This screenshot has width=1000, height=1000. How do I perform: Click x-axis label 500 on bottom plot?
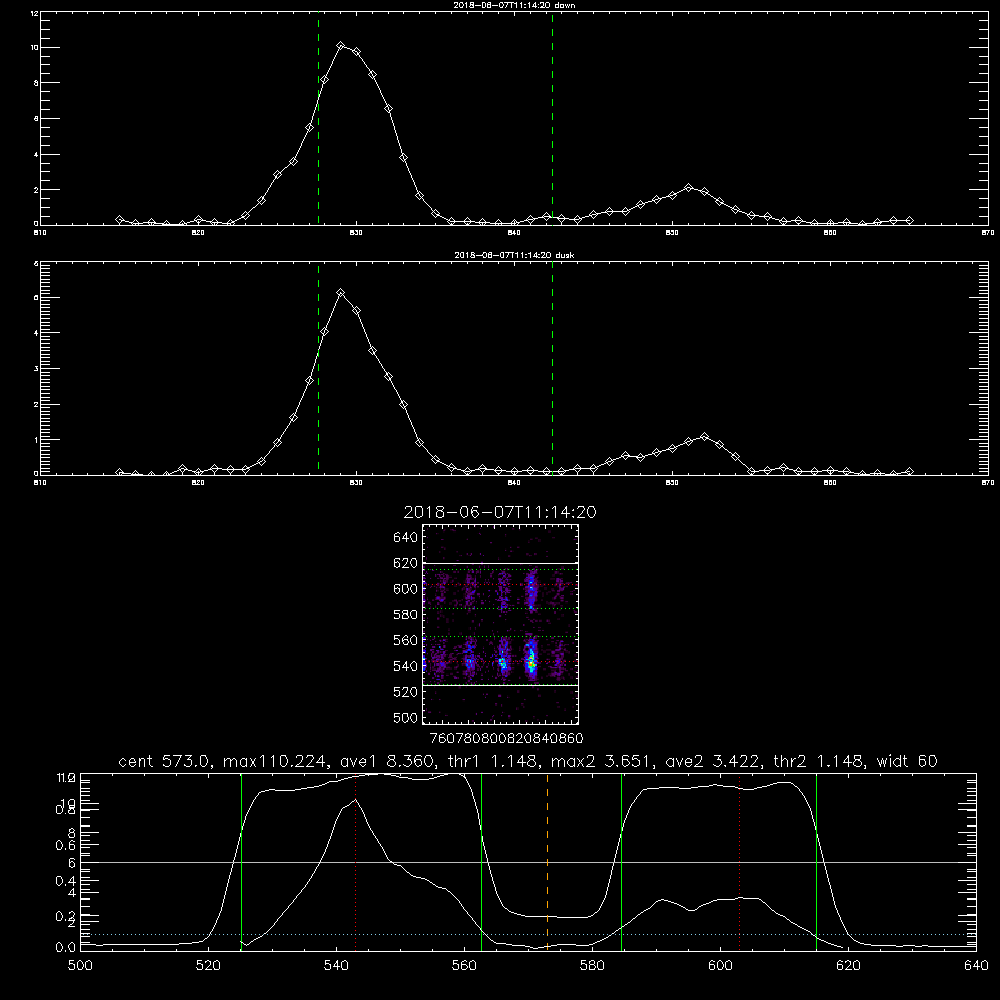coord(80,966)
